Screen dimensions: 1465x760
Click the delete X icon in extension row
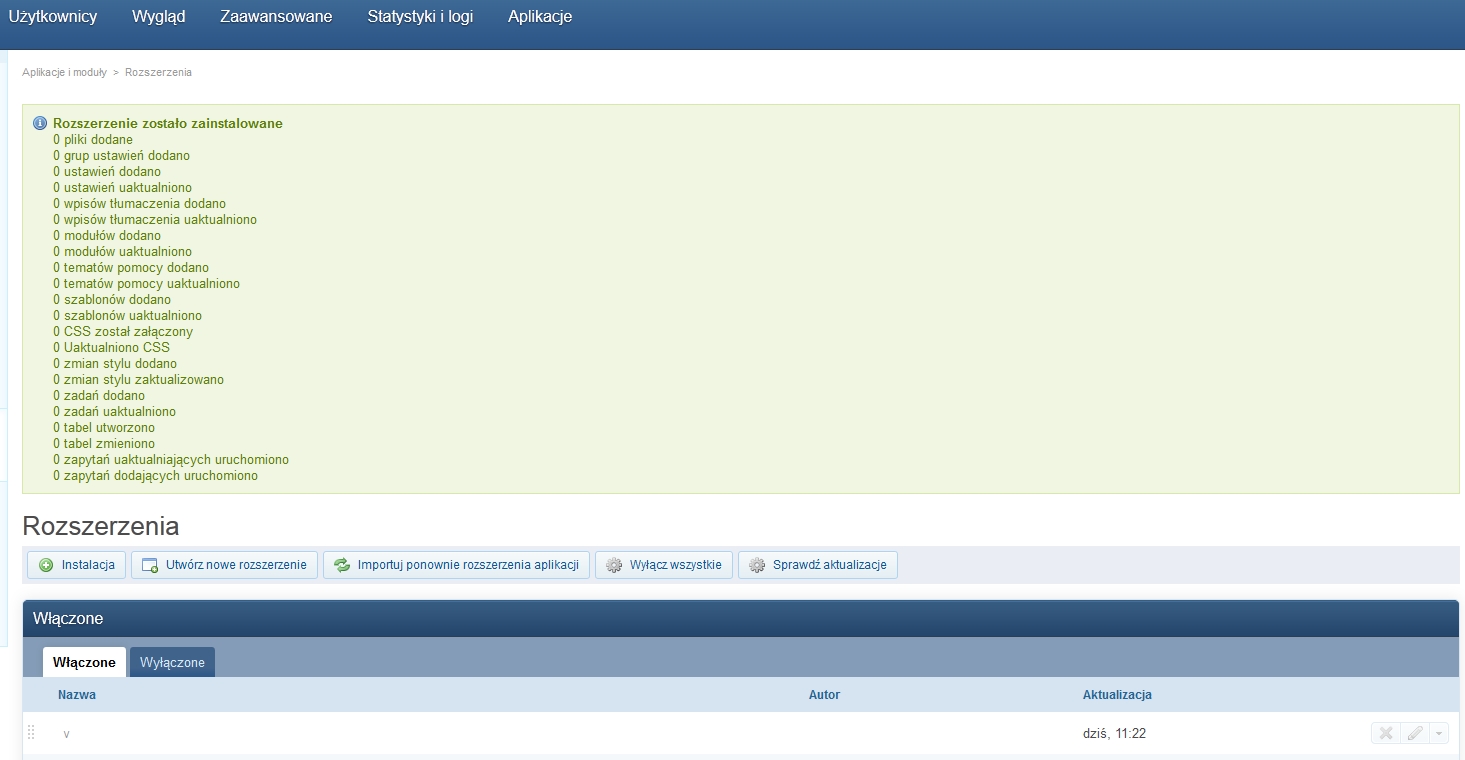point(1386,733)
